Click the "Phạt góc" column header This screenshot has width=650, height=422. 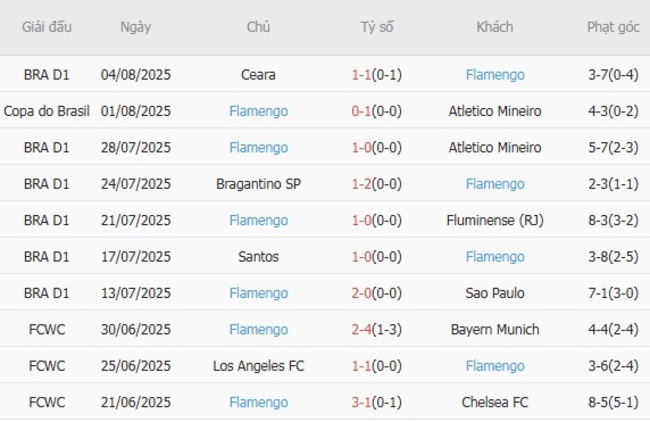pos(613,27)
